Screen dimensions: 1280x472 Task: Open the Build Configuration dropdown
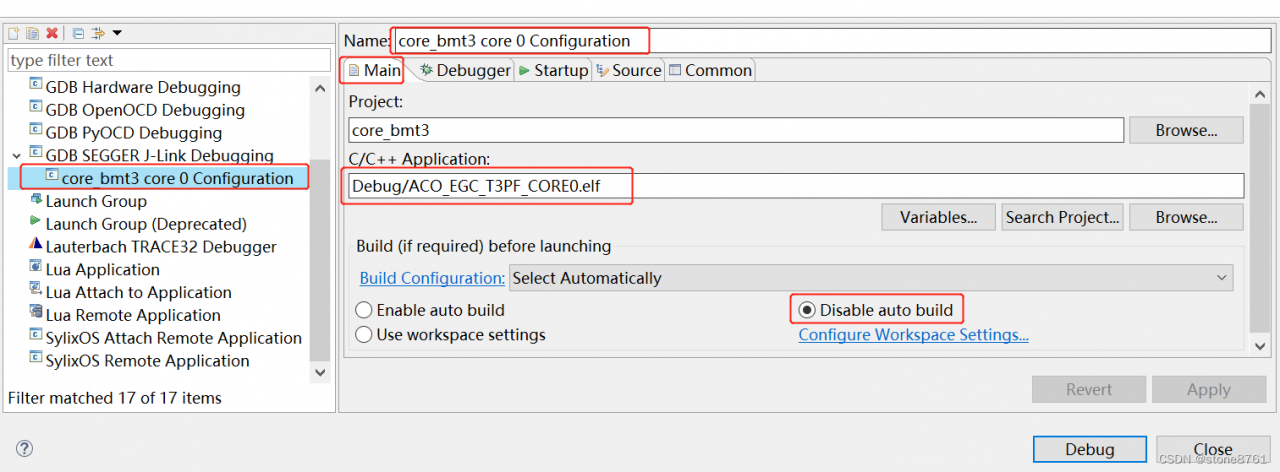(x=871, y=278)
